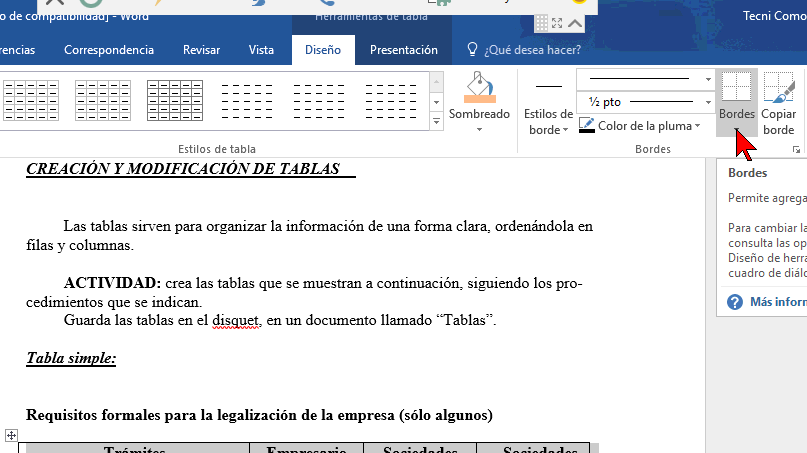The width and height of the screenshot is (807, 453).
Task: Expand the Sombreado dropdown arrow
Action: [x=479, y=130]
